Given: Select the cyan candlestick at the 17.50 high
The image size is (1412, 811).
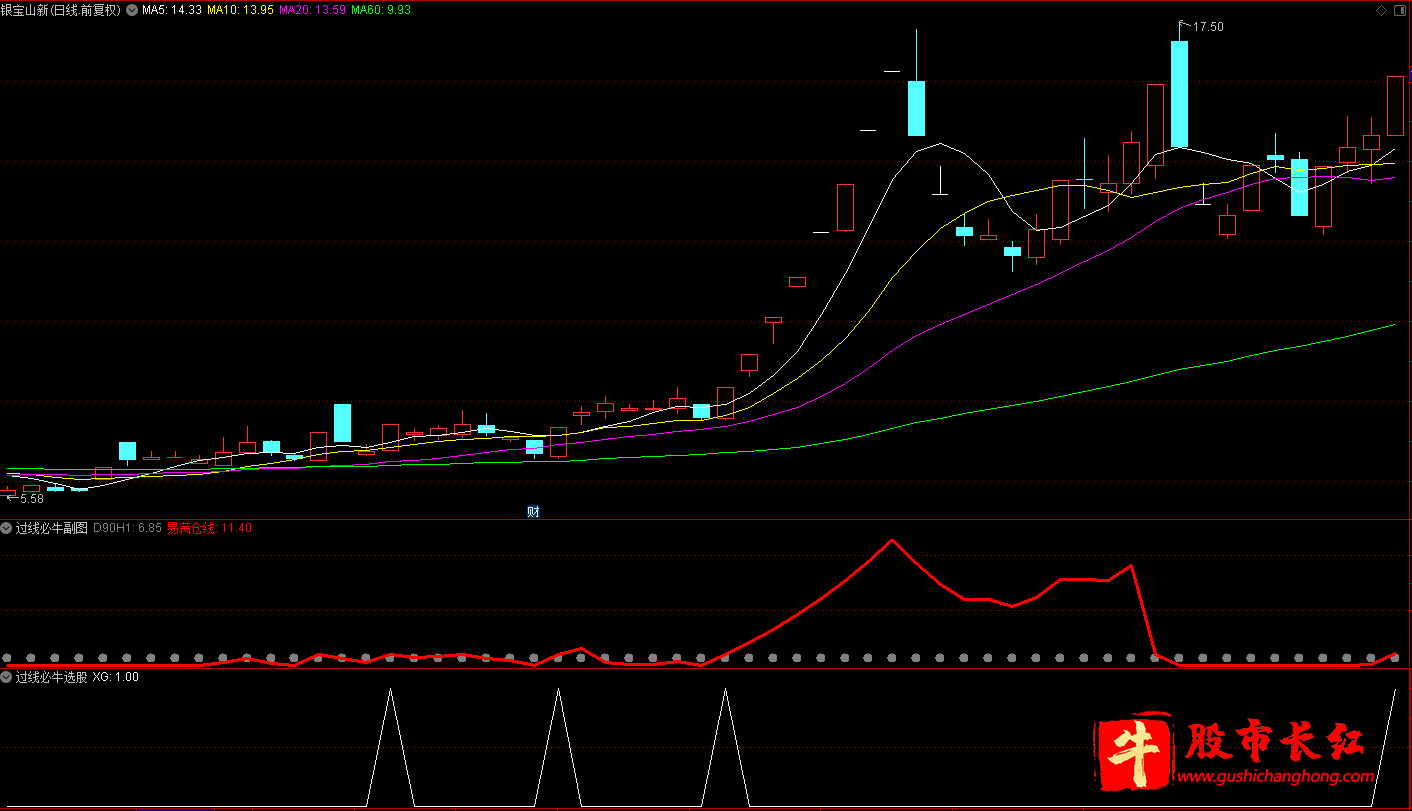Looking at the screenshot, I should (1179, 94).
